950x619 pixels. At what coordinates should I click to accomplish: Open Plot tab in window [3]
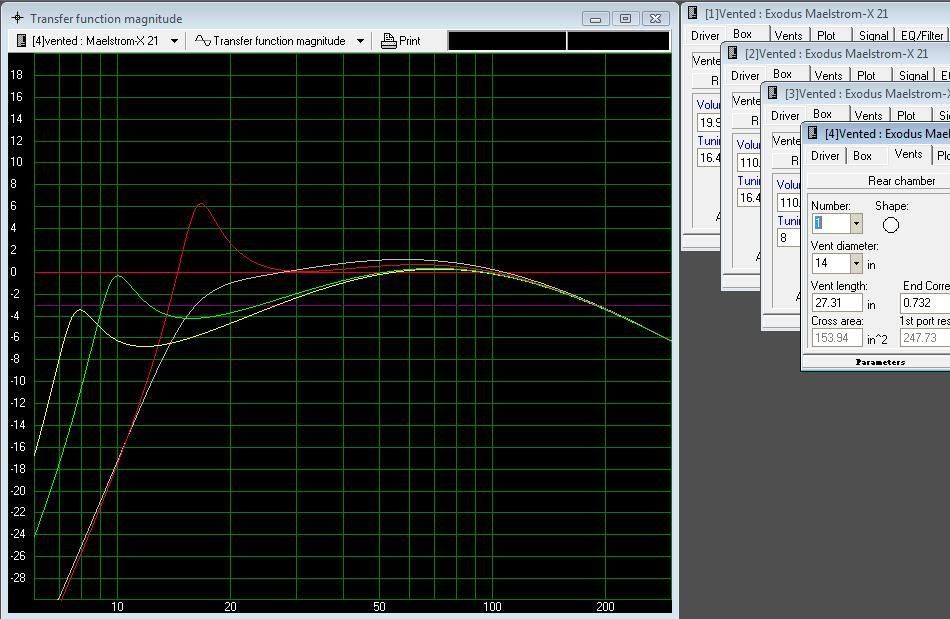click(x=906, y=116)
